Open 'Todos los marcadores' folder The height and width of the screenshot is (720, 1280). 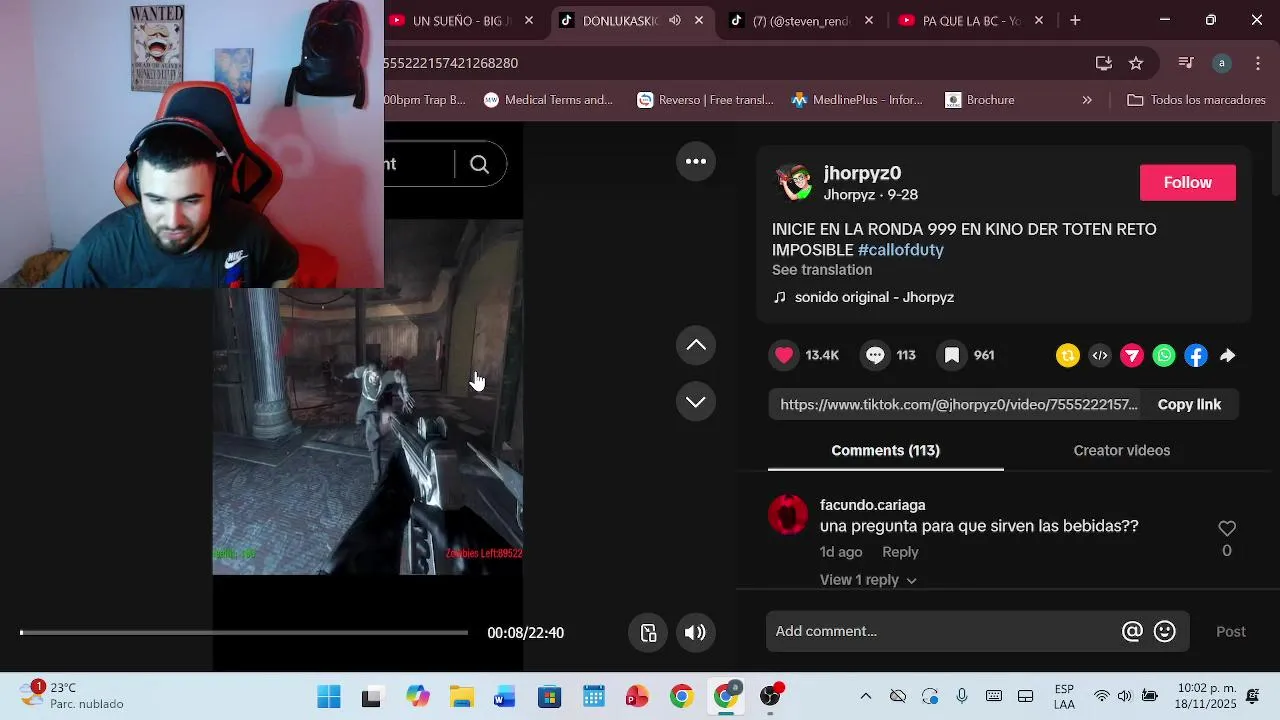click(x=1196, y=100)
